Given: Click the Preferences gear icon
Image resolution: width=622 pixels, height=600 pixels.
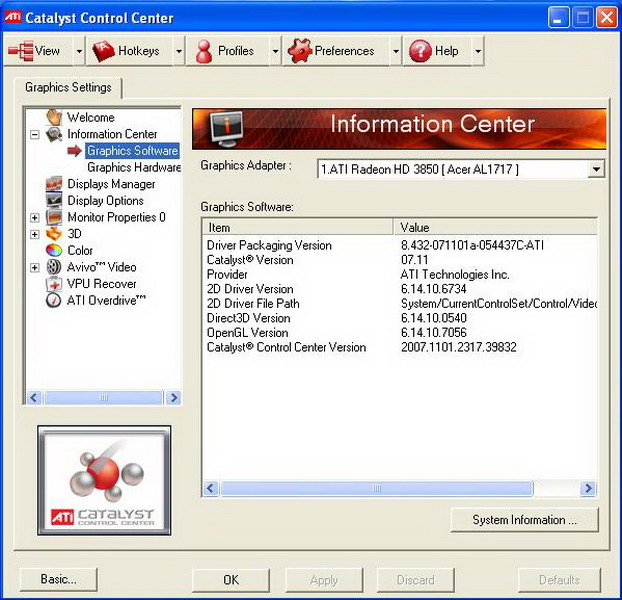Looking at the screenshot, I should (x=300, y=51).
